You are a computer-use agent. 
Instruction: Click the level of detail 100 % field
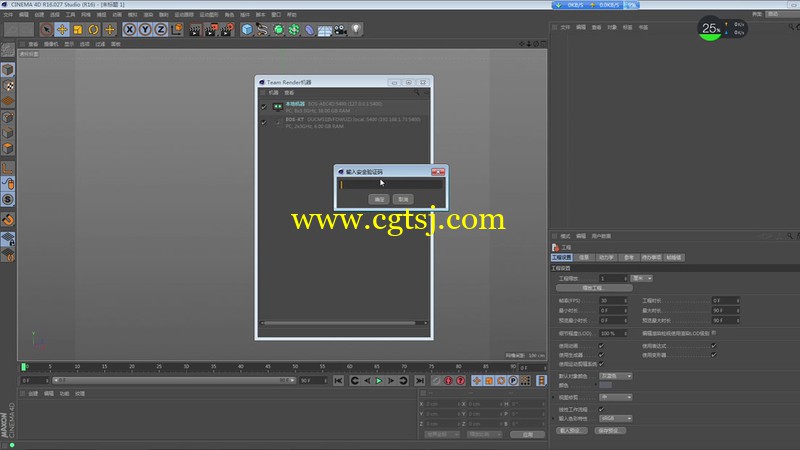(x=613, y=333)
